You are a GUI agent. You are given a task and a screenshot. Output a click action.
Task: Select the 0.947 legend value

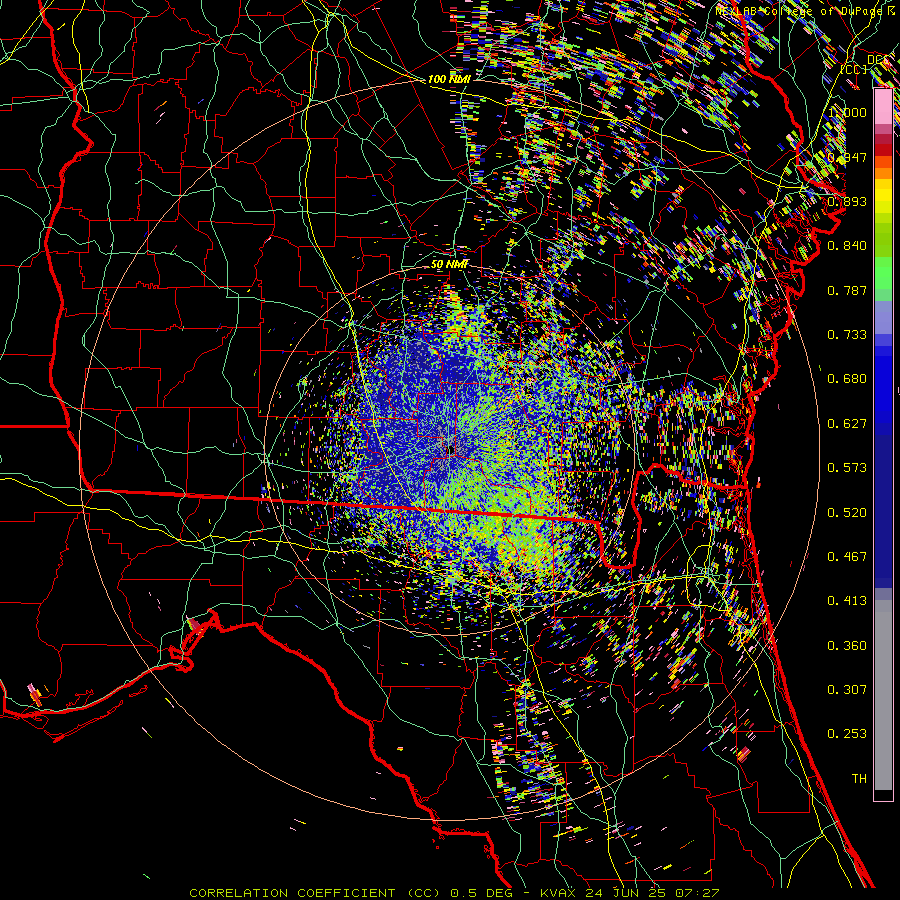[x=847, y=157]
